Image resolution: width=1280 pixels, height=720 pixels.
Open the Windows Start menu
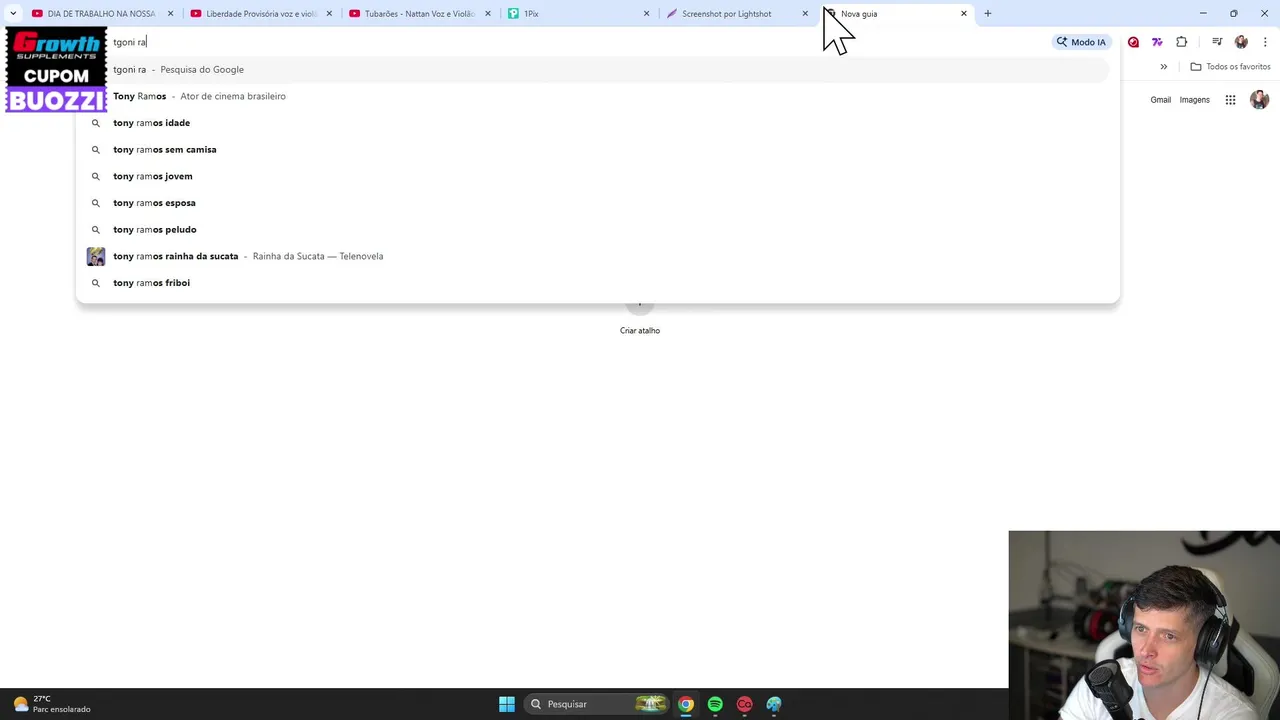coord(507,704)
